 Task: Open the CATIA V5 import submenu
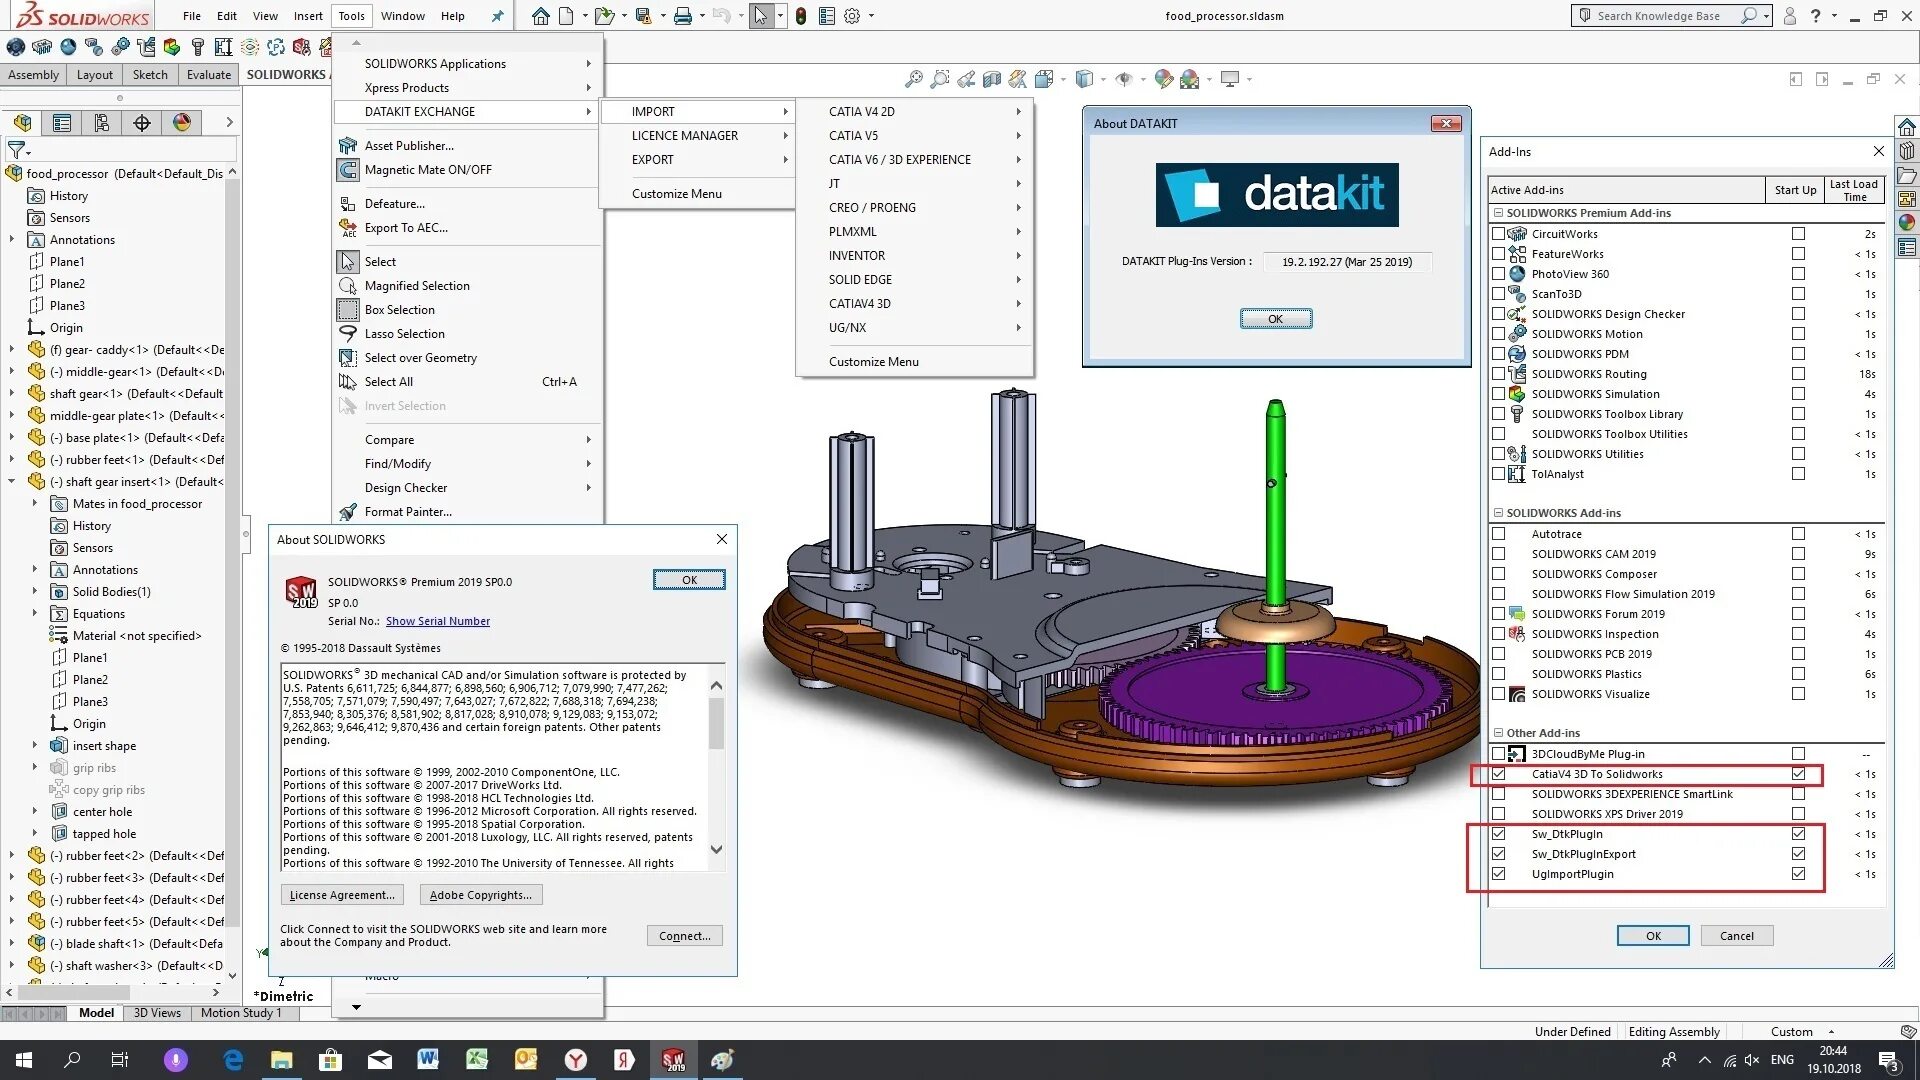click(853, 136)
